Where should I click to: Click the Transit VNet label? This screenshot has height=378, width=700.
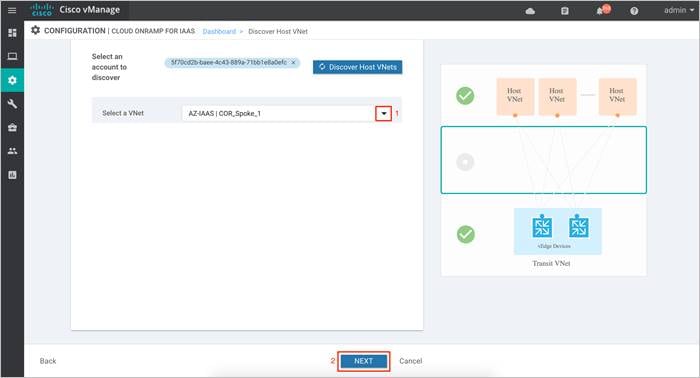pyautogui.click(x=551, y=263)
